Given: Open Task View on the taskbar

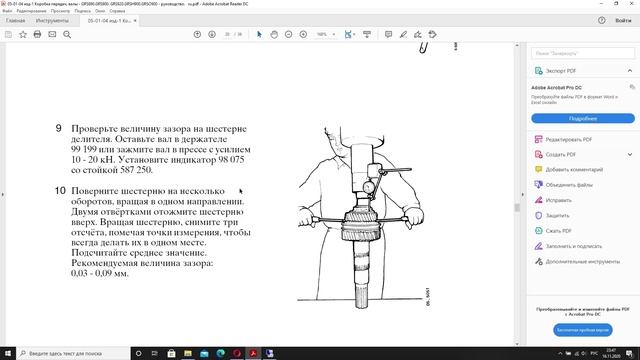Looking at the screenshot, I should (155, 353).
